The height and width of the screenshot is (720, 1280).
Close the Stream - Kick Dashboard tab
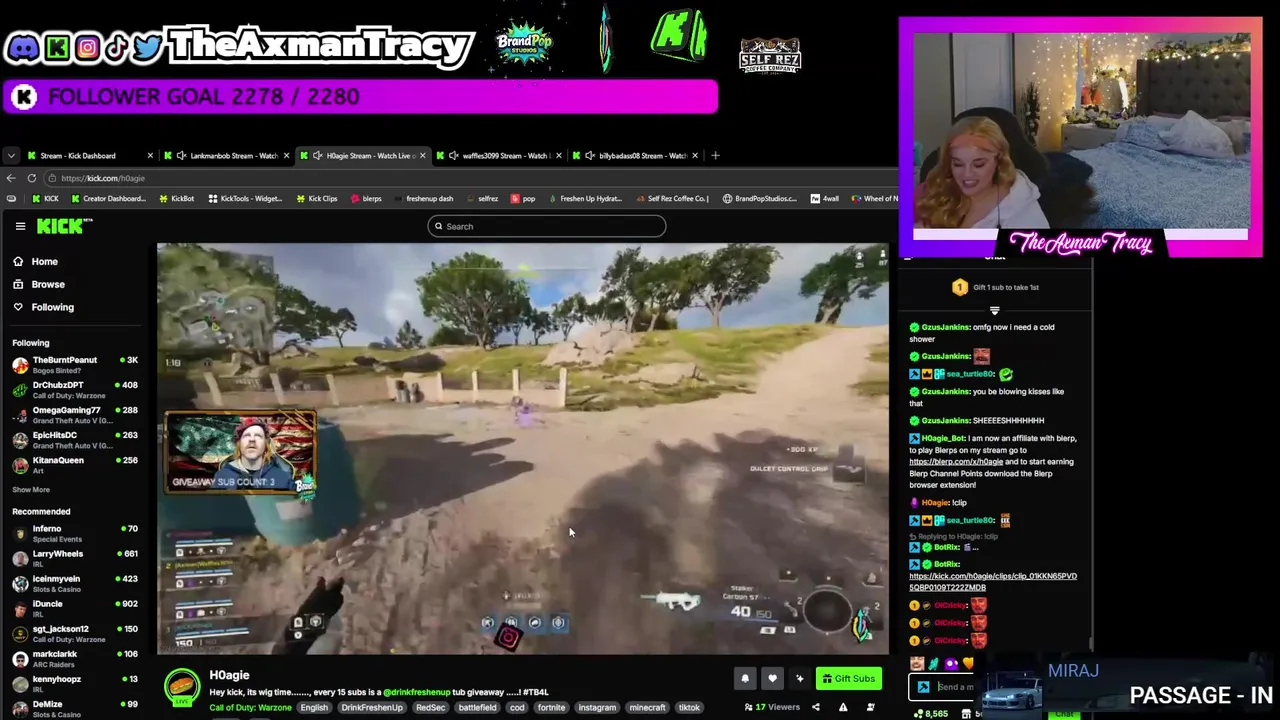(150, 156)
